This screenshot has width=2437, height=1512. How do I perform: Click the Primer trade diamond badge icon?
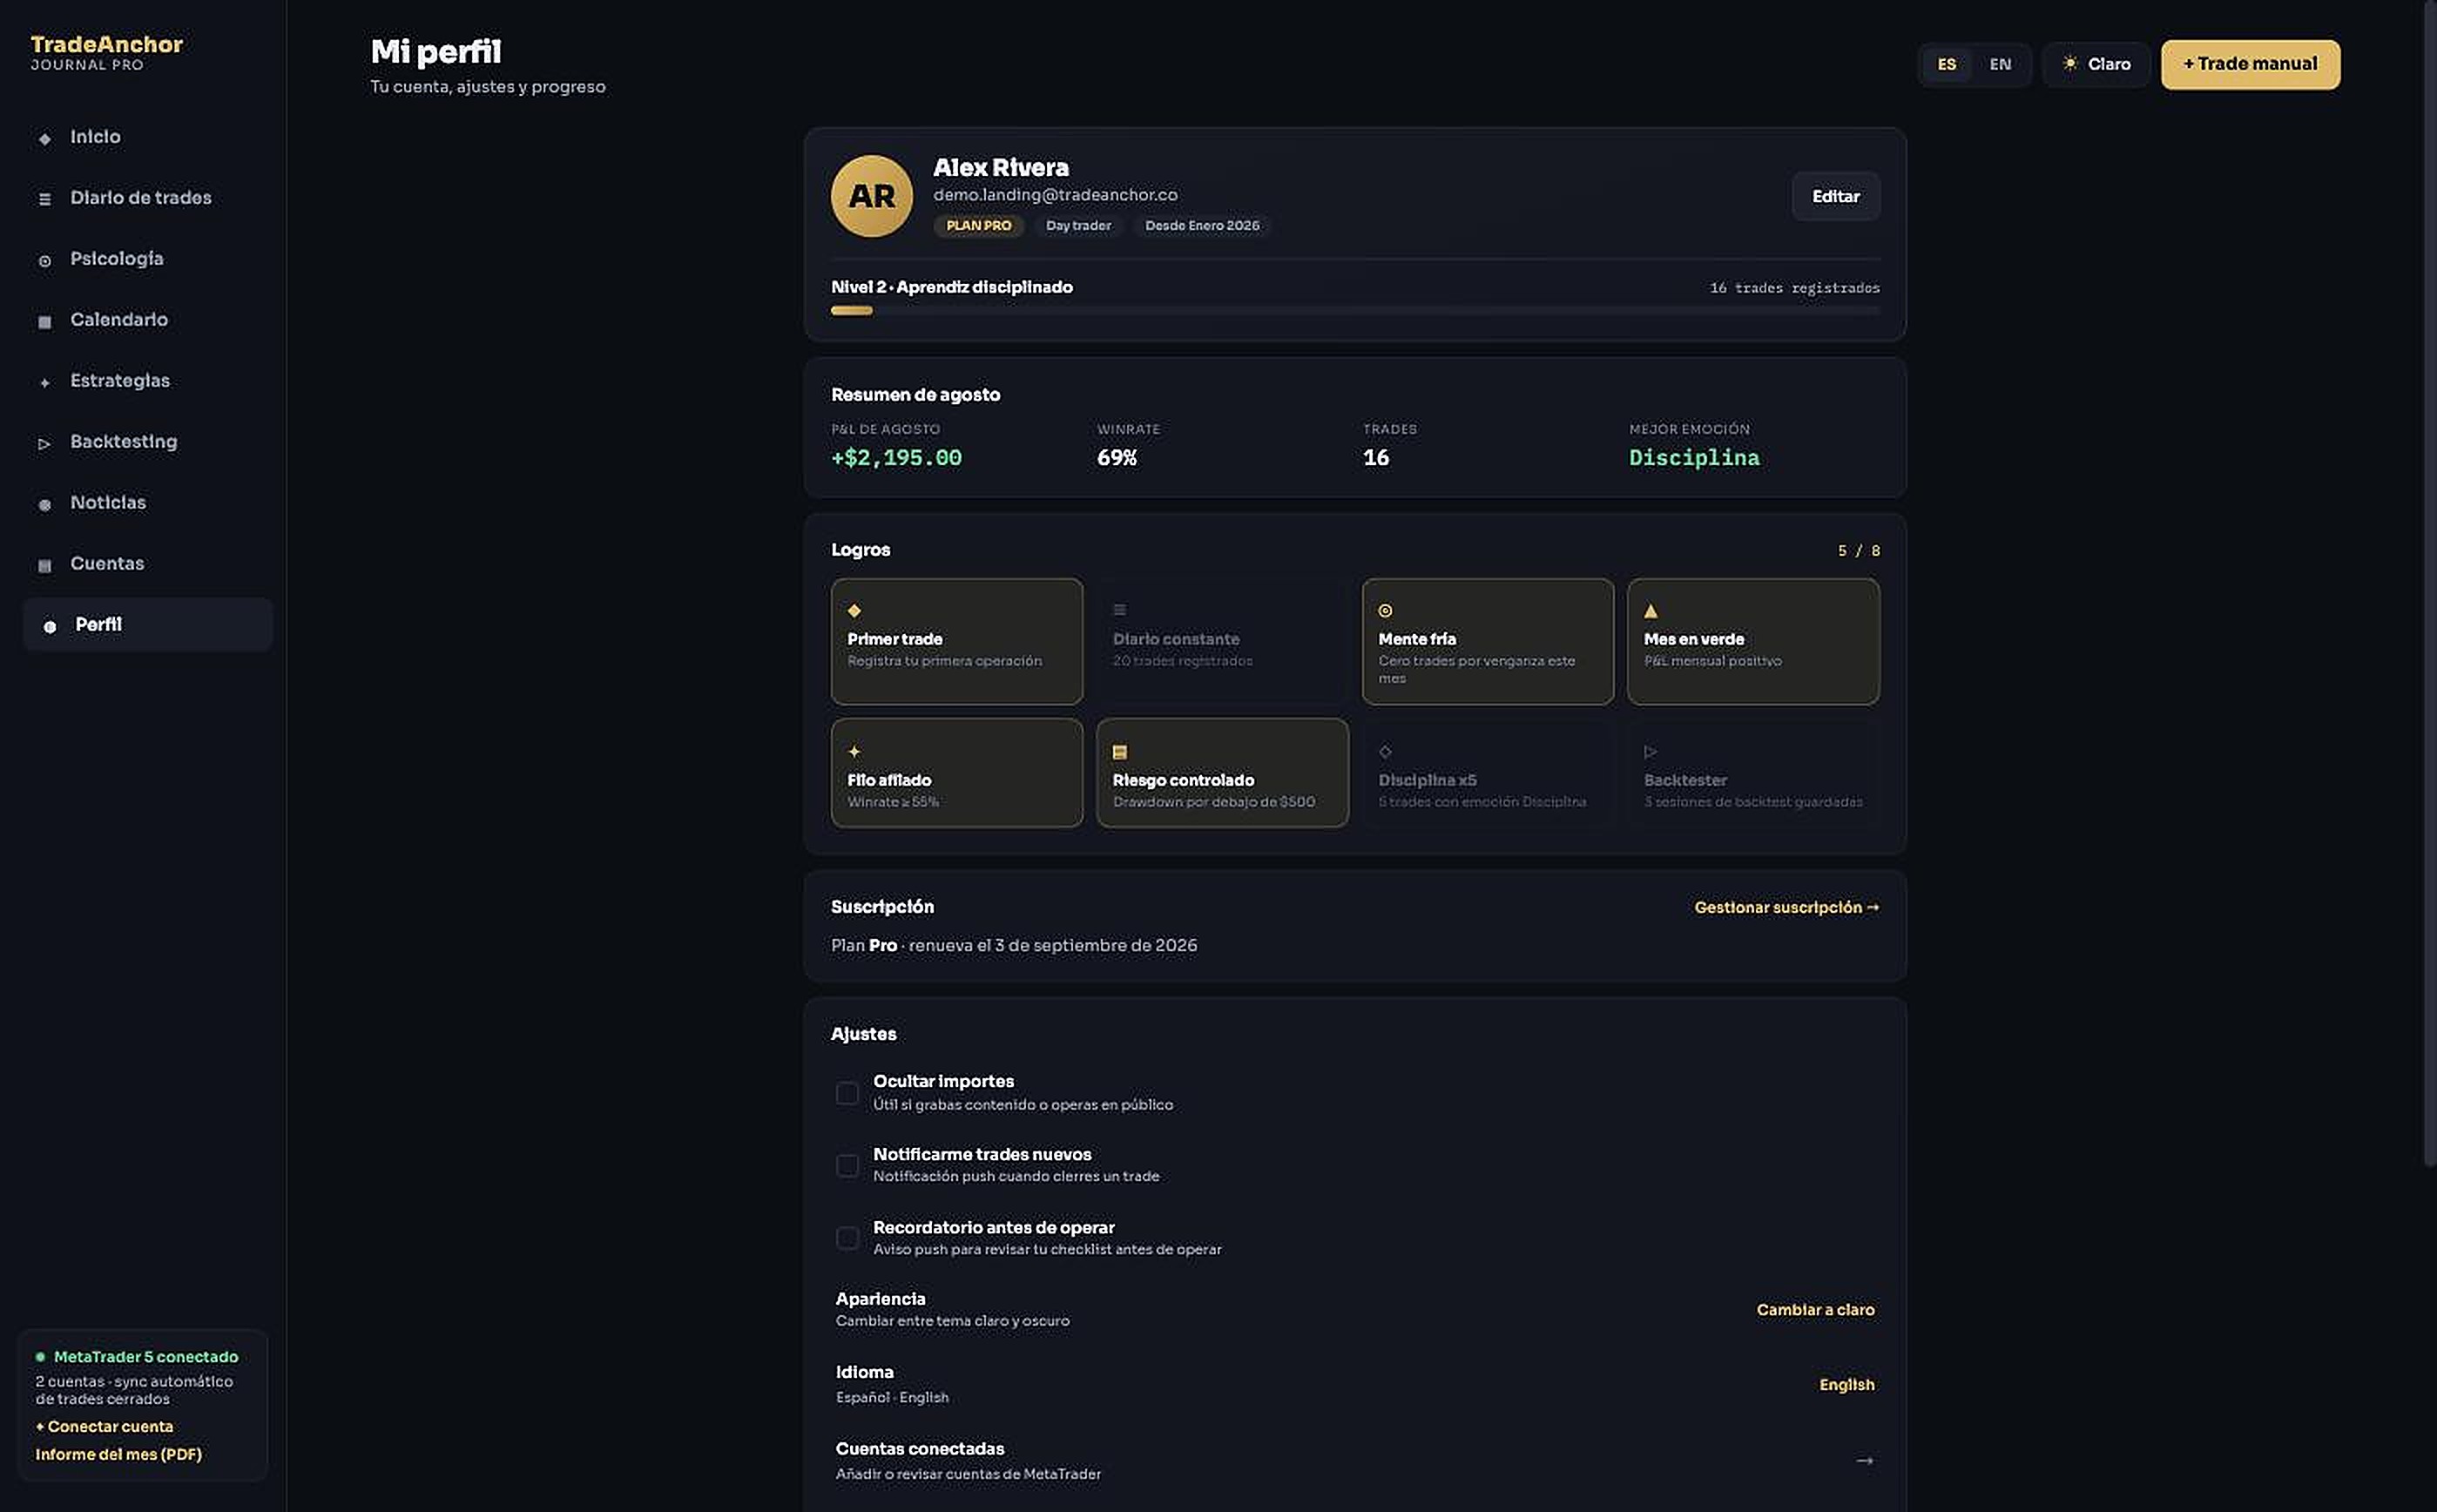coord(854,610)
